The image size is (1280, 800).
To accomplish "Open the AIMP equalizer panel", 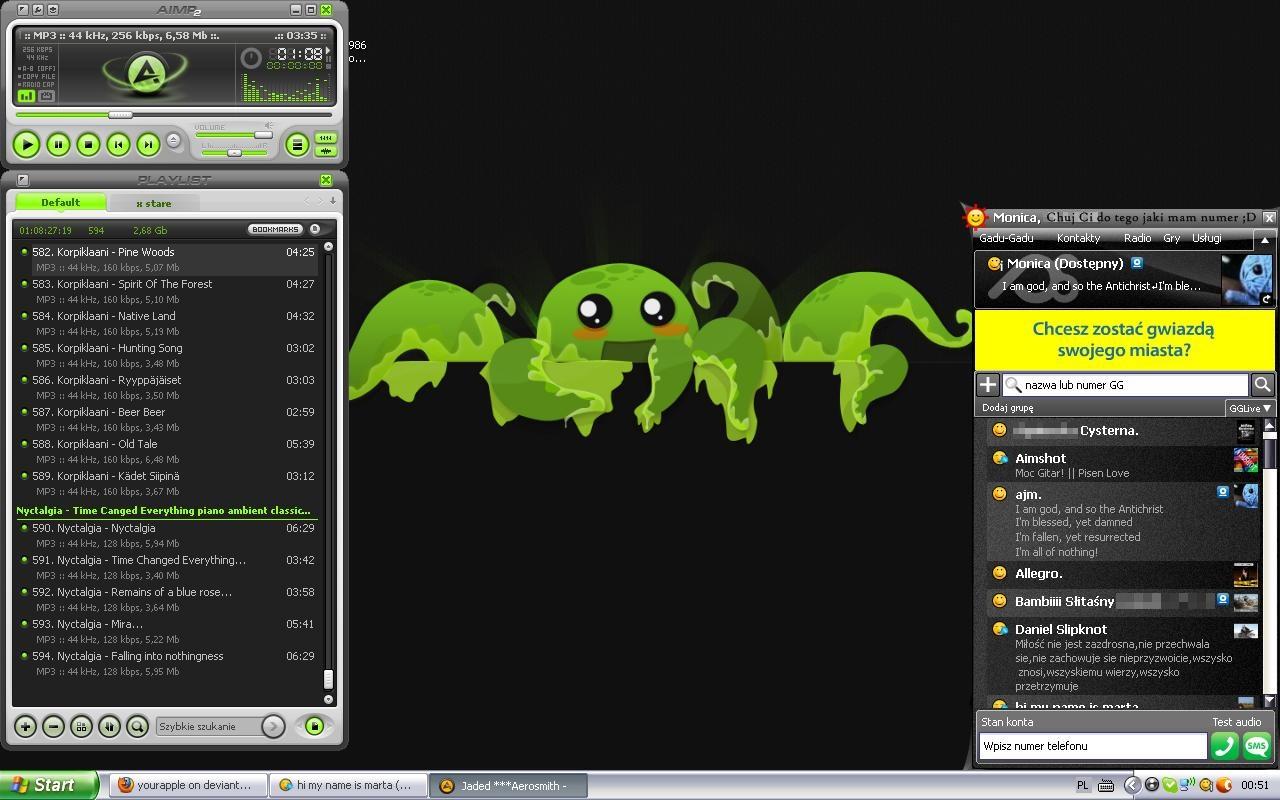I will click(326, 138).
